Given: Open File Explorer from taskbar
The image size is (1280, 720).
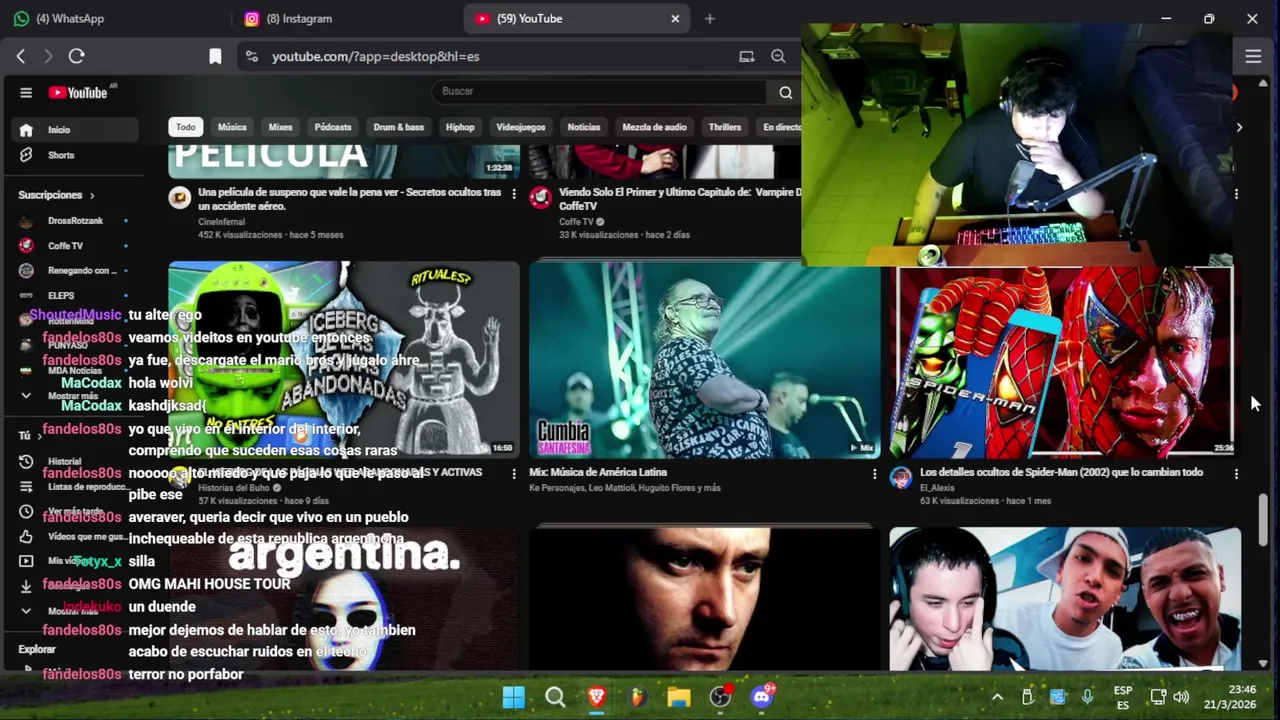Looking at the screenshot, I should (679, 697).
